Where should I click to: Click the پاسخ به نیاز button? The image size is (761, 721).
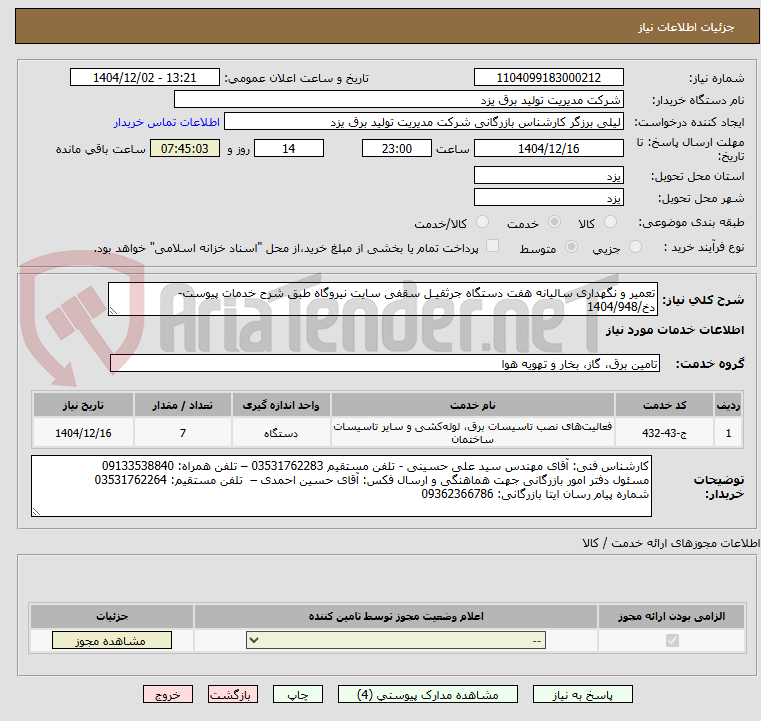tap(582, 694)
